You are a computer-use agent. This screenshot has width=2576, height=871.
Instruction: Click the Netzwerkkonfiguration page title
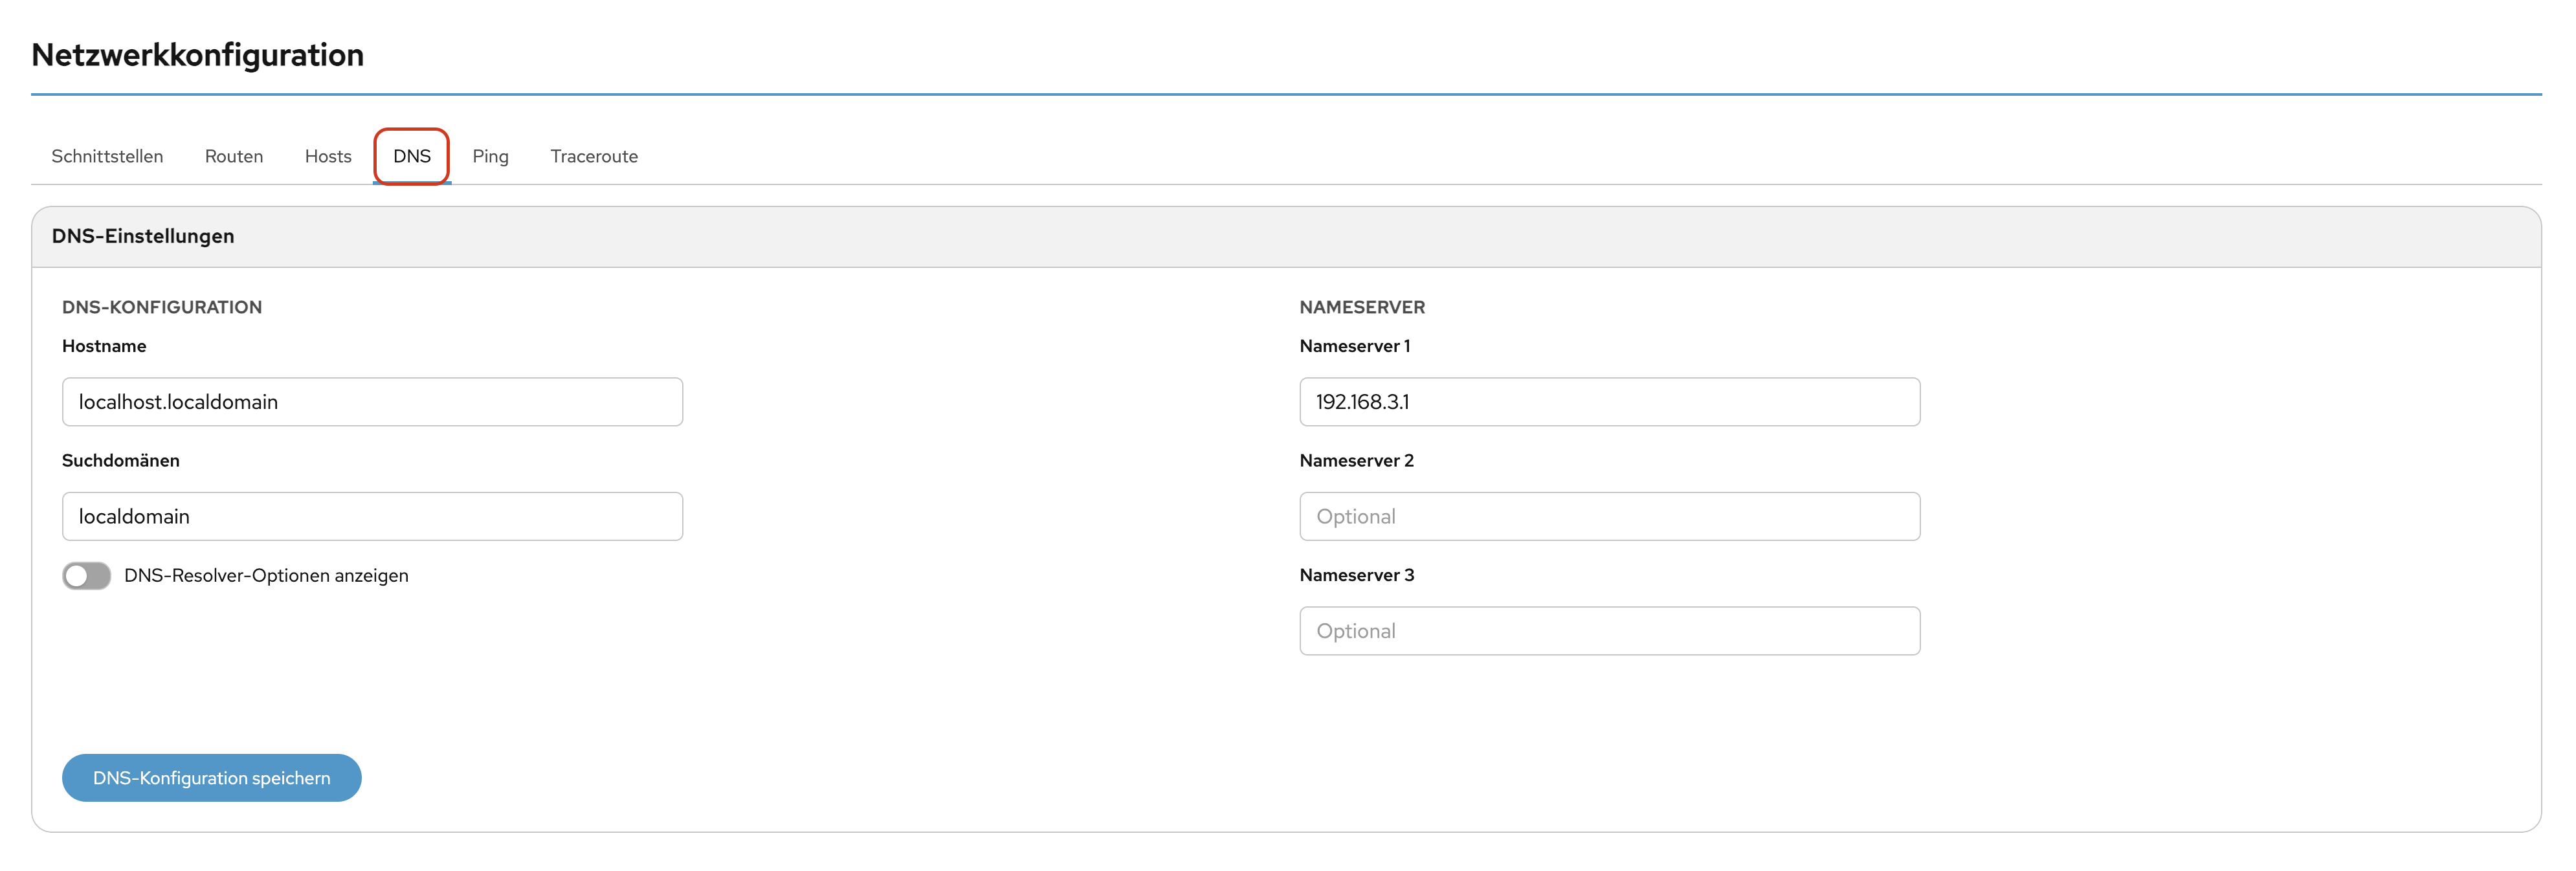[198, 55]
